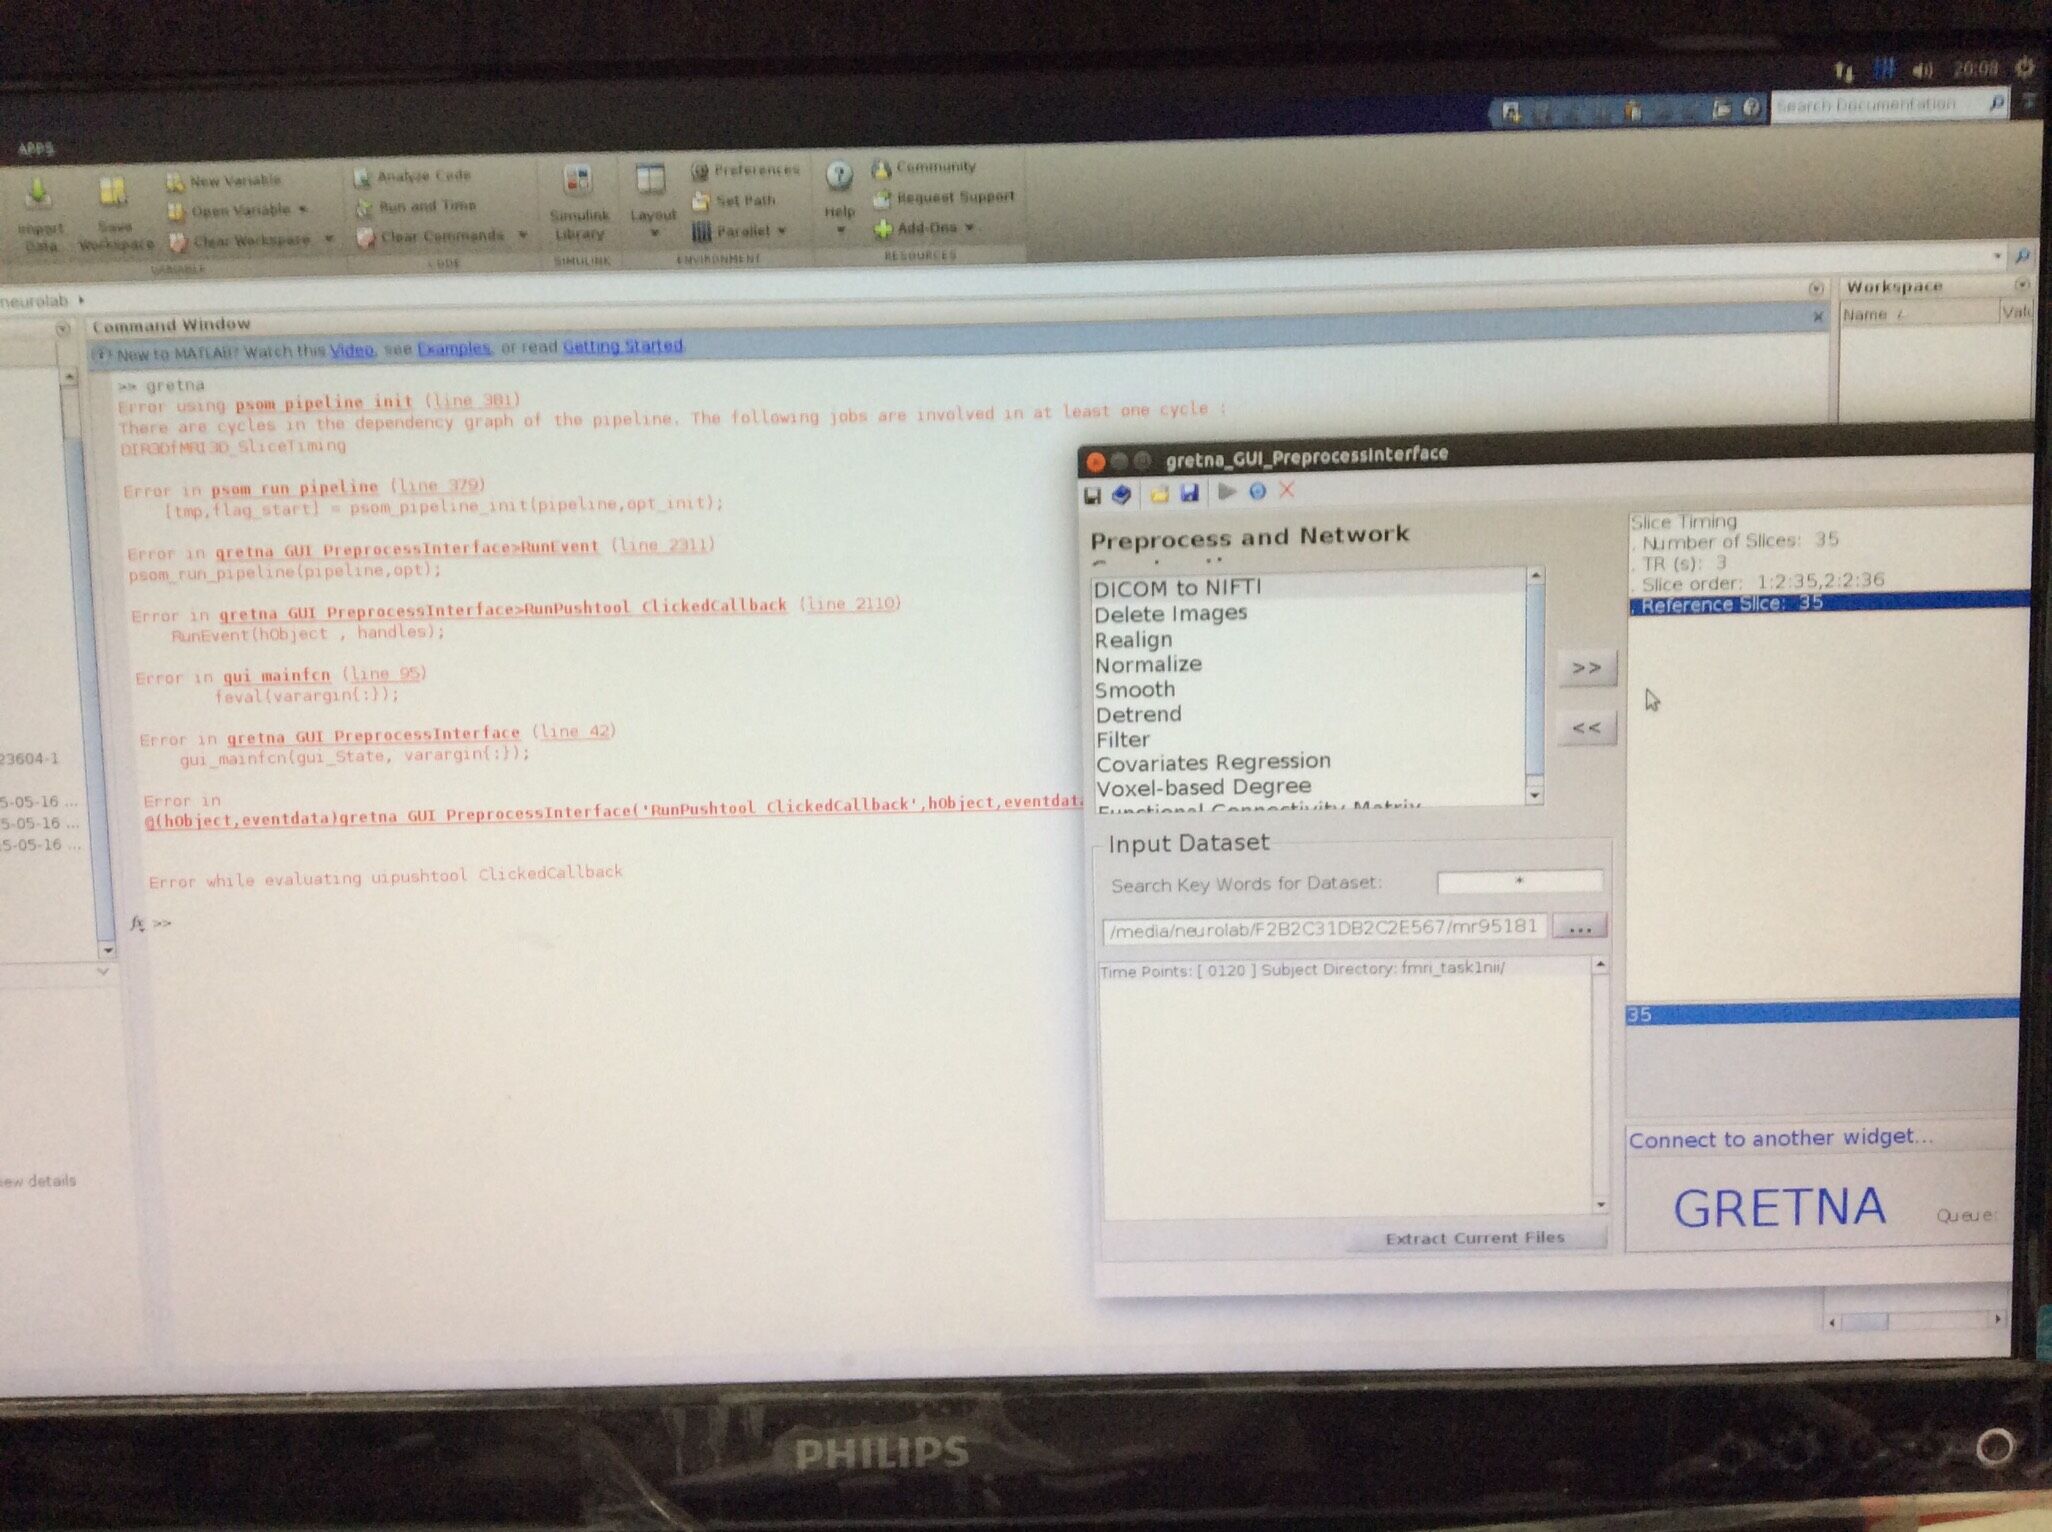Click the power/settings gear in top panel
The height and width of the screenshot is (1532, 2052).
tap(2024, 67)
